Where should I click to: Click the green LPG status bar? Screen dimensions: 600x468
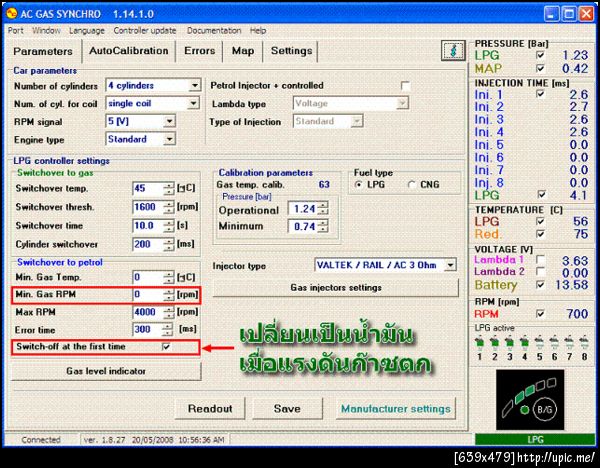pos(535,439)
